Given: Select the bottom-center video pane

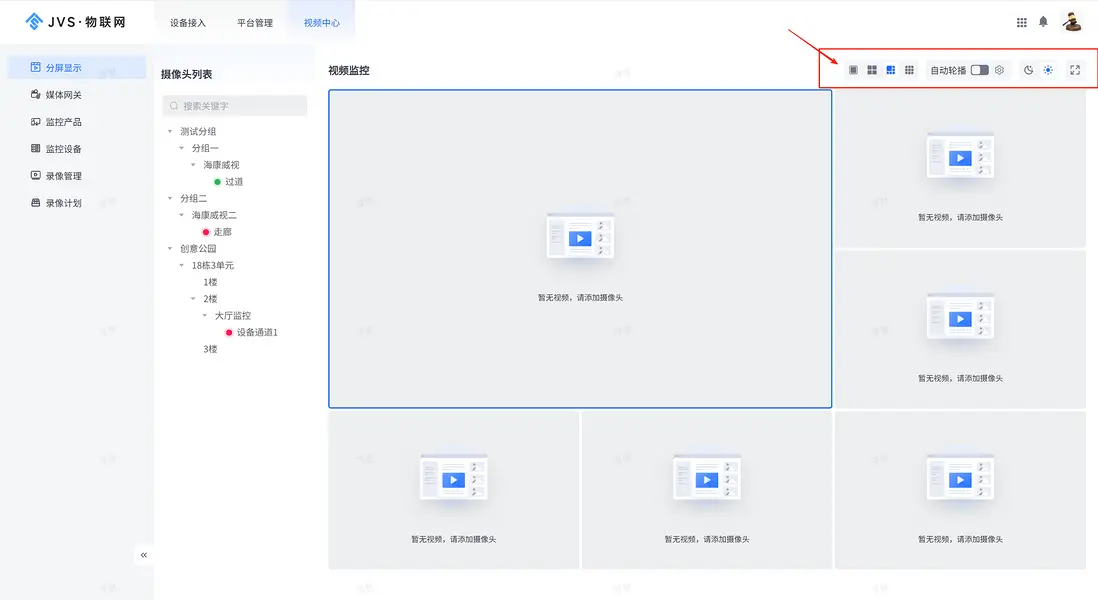Looking at the screenshot, I should (x=707, y=490).
